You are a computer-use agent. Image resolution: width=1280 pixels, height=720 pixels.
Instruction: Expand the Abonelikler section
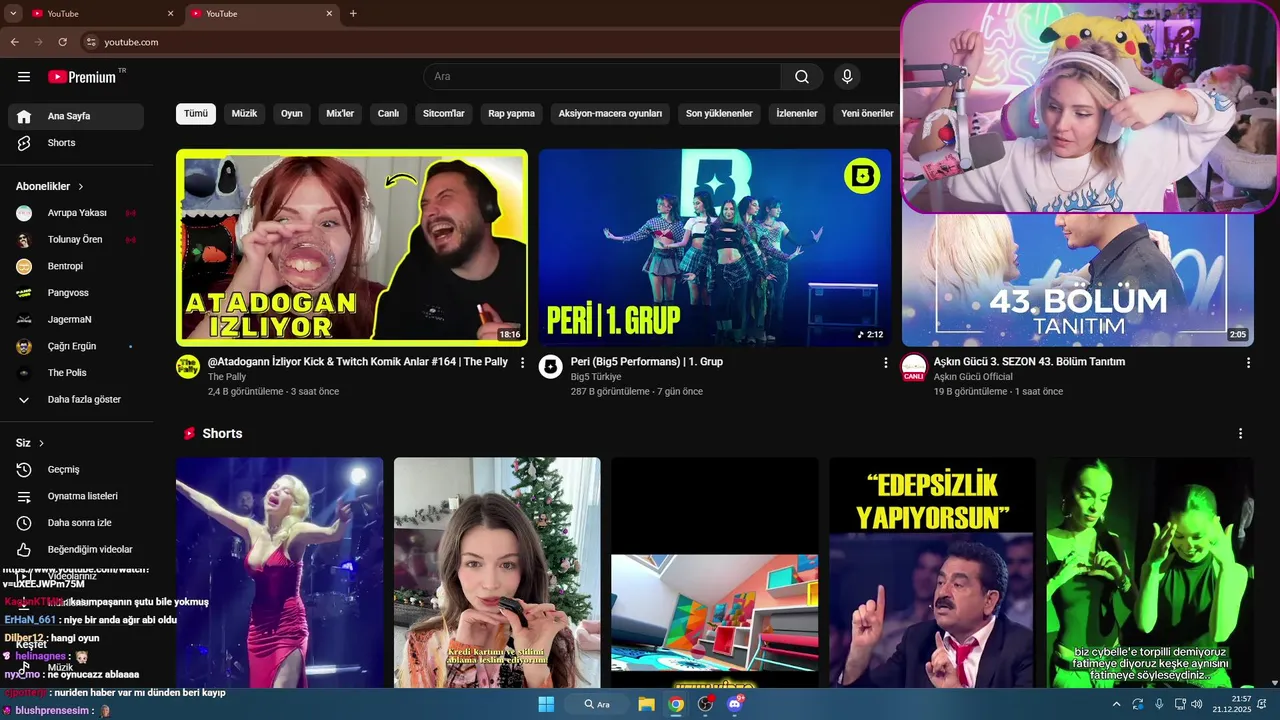pyautogui.click(x=50, y=186)
